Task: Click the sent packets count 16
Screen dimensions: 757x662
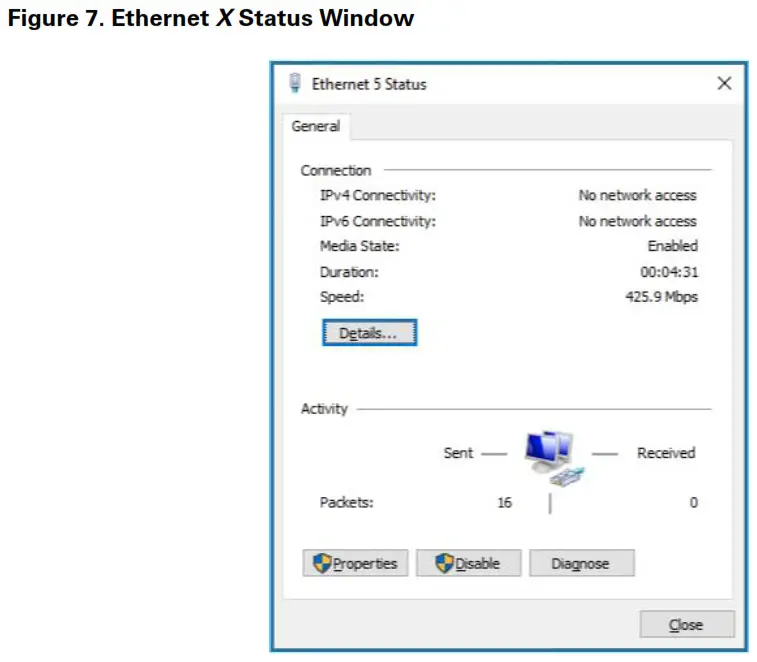Action: click(505, 503)
